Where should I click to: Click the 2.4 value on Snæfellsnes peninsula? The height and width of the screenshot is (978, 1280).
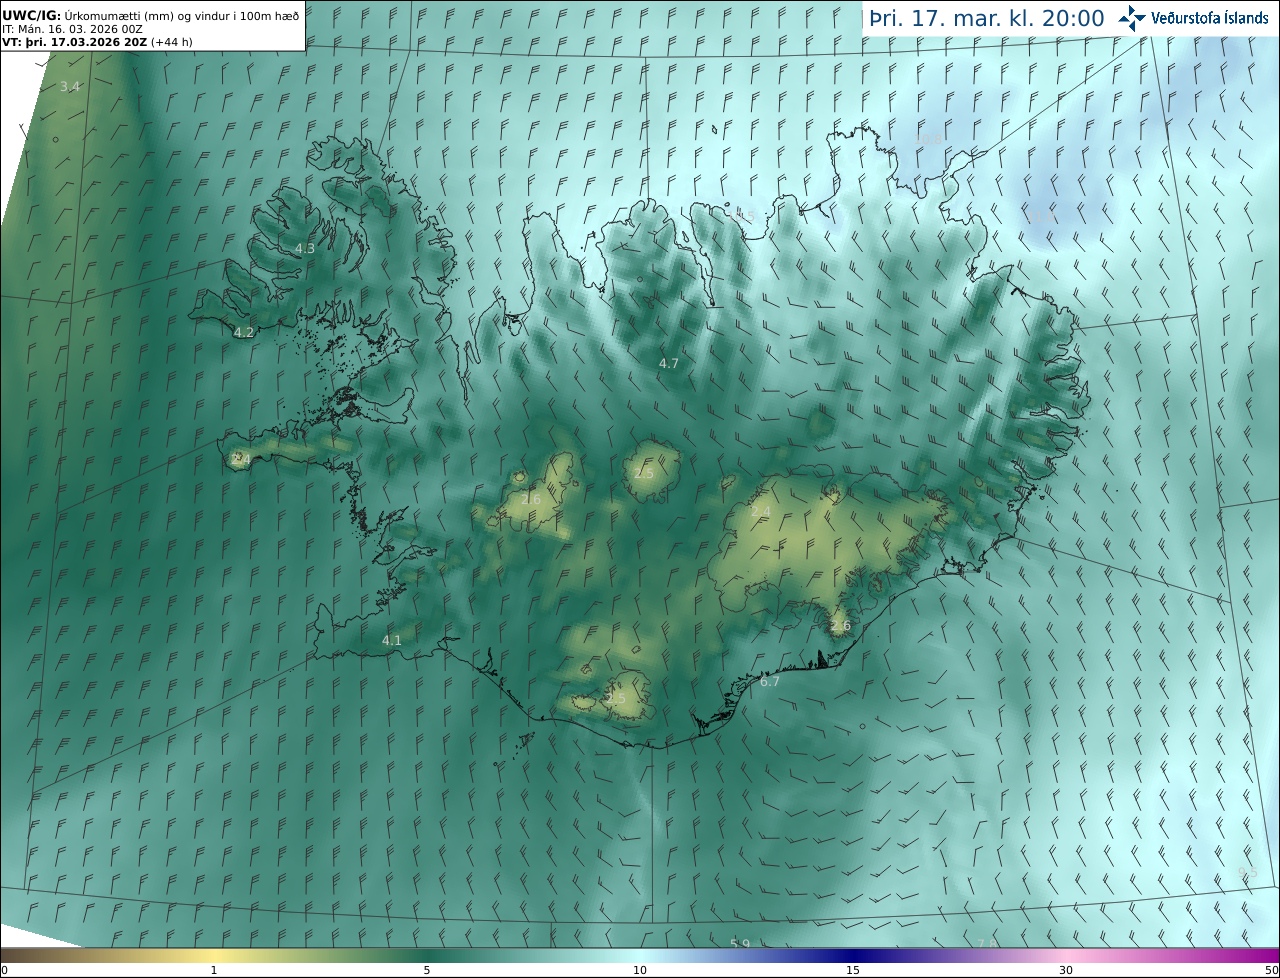[241, 459]
